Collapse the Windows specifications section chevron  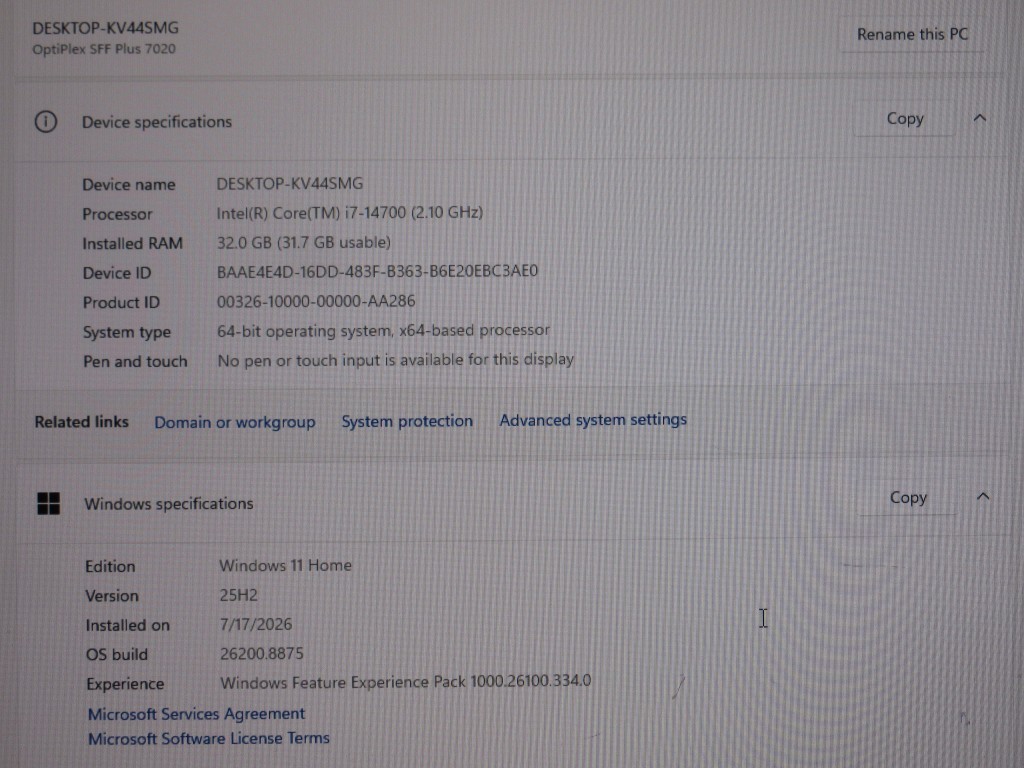983,497
